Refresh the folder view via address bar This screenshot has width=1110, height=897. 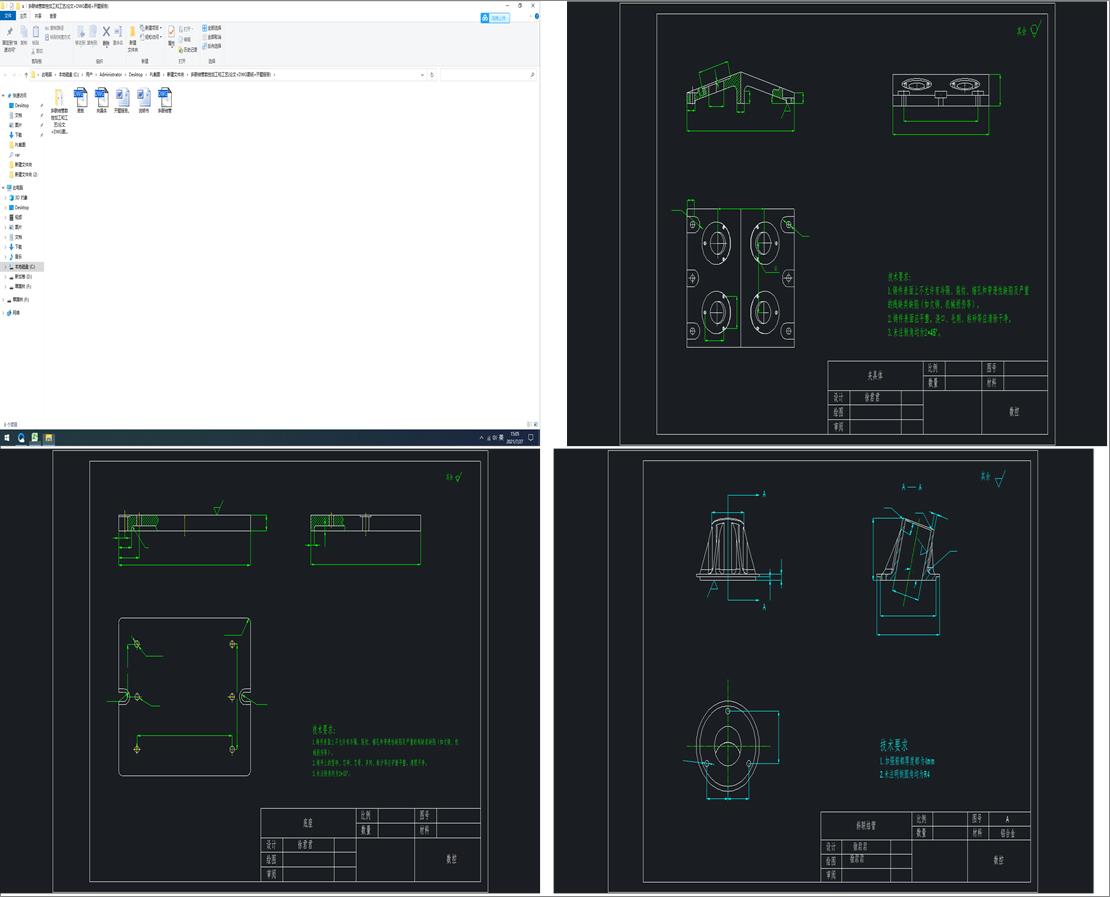[x=432, y=74]
